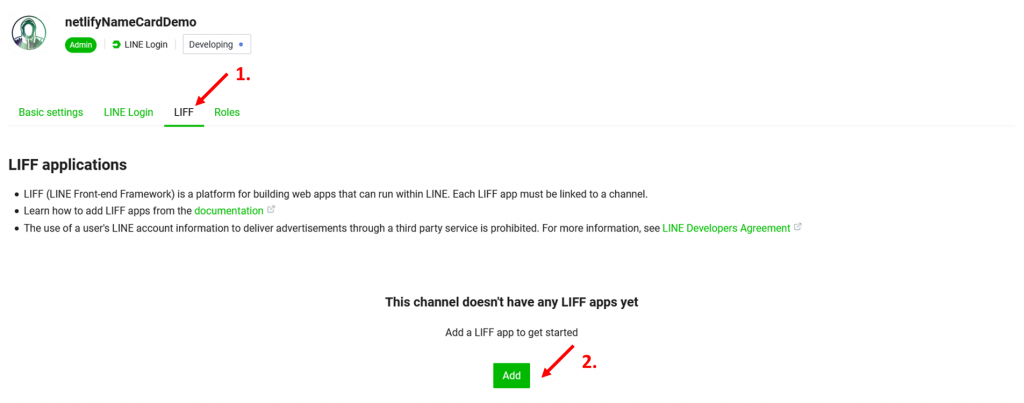Viewport: 1024px width, 403px height.
Task: Select the LIFF tab
Action: click(x=184, y=112)
